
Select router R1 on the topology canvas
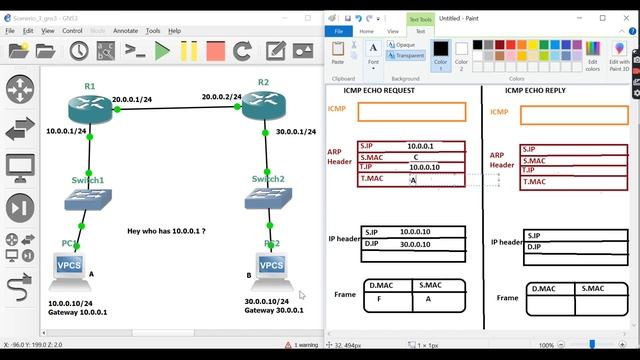[x=90, y=109]
